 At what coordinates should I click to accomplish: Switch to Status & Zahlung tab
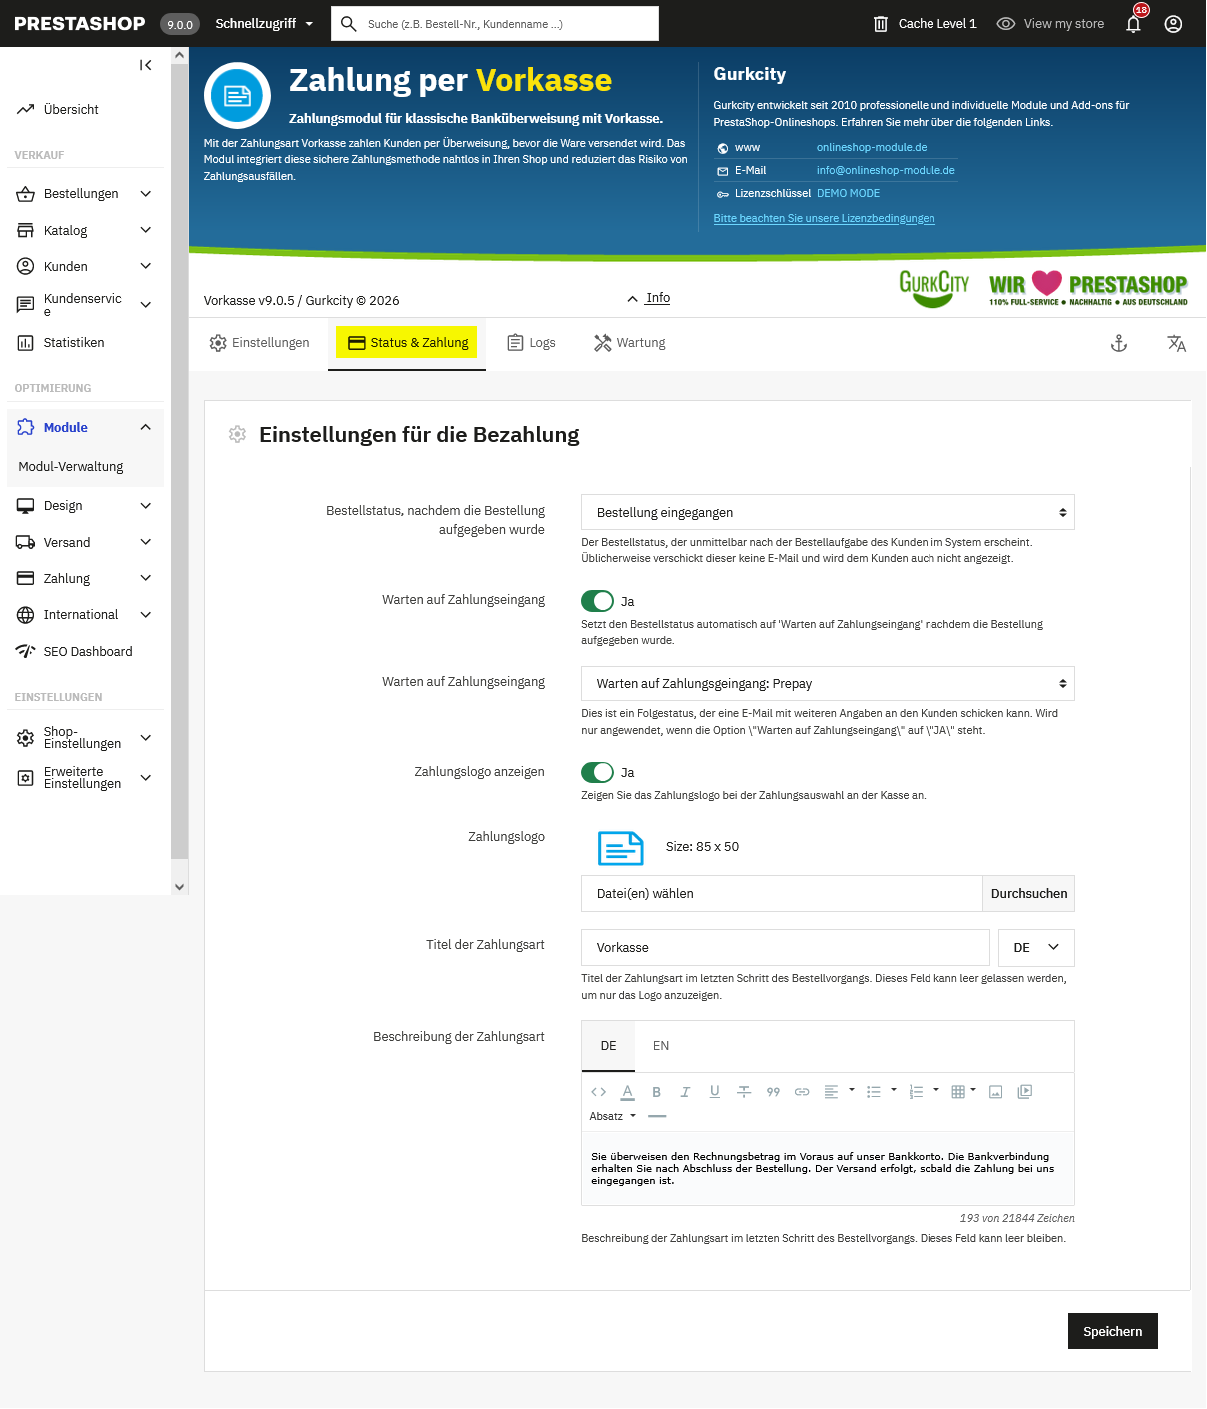click(x=407, y=343)
